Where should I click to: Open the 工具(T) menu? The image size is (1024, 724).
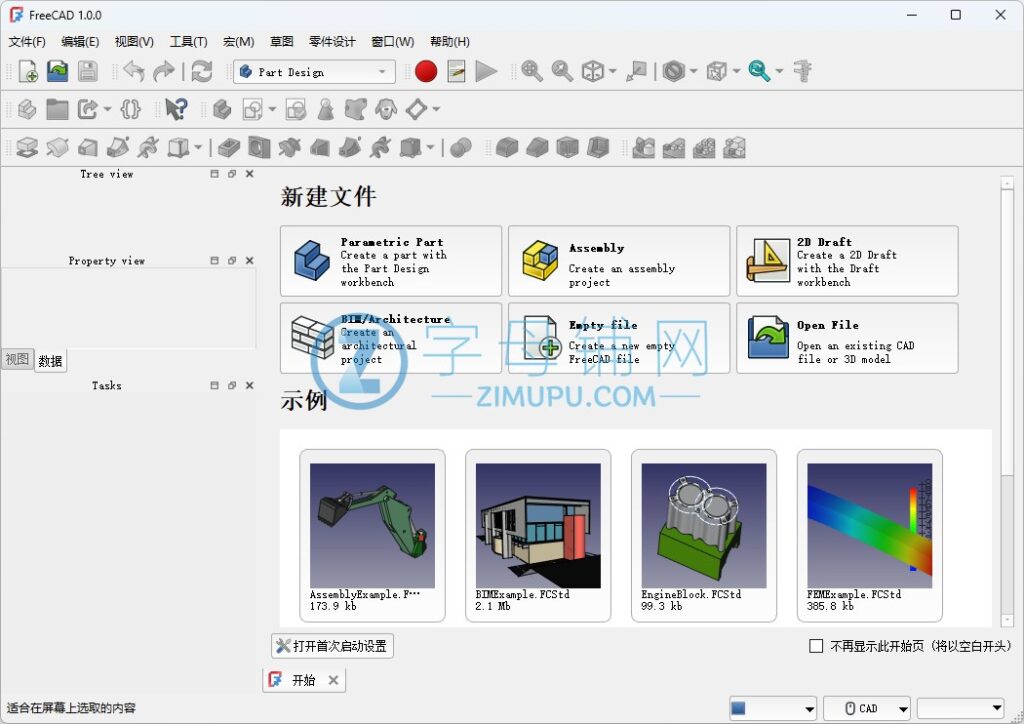[188, 42]
